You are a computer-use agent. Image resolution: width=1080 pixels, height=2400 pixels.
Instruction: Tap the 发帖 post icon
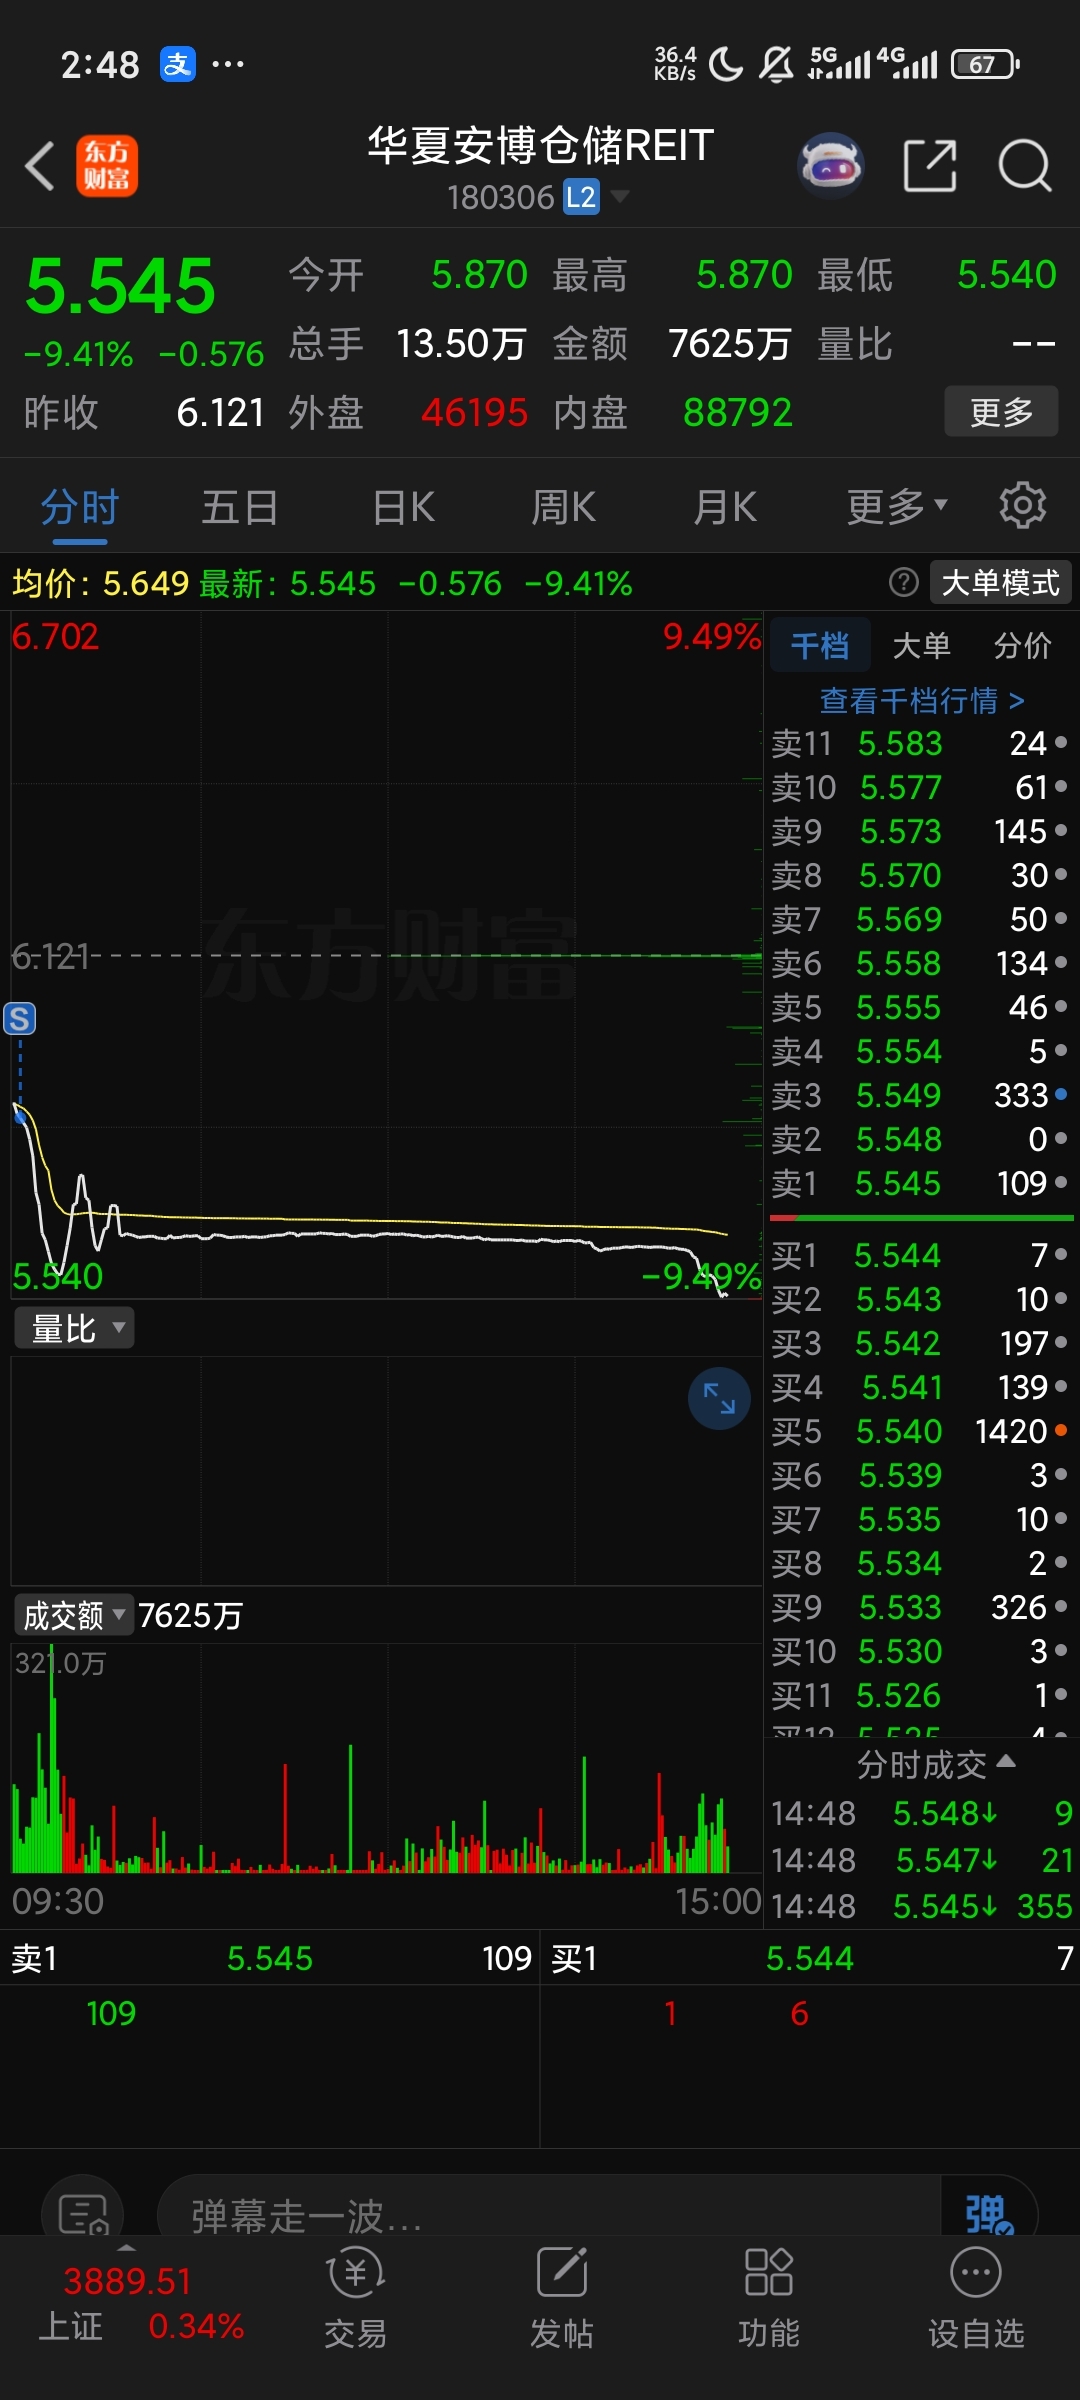pos(562,2298)
